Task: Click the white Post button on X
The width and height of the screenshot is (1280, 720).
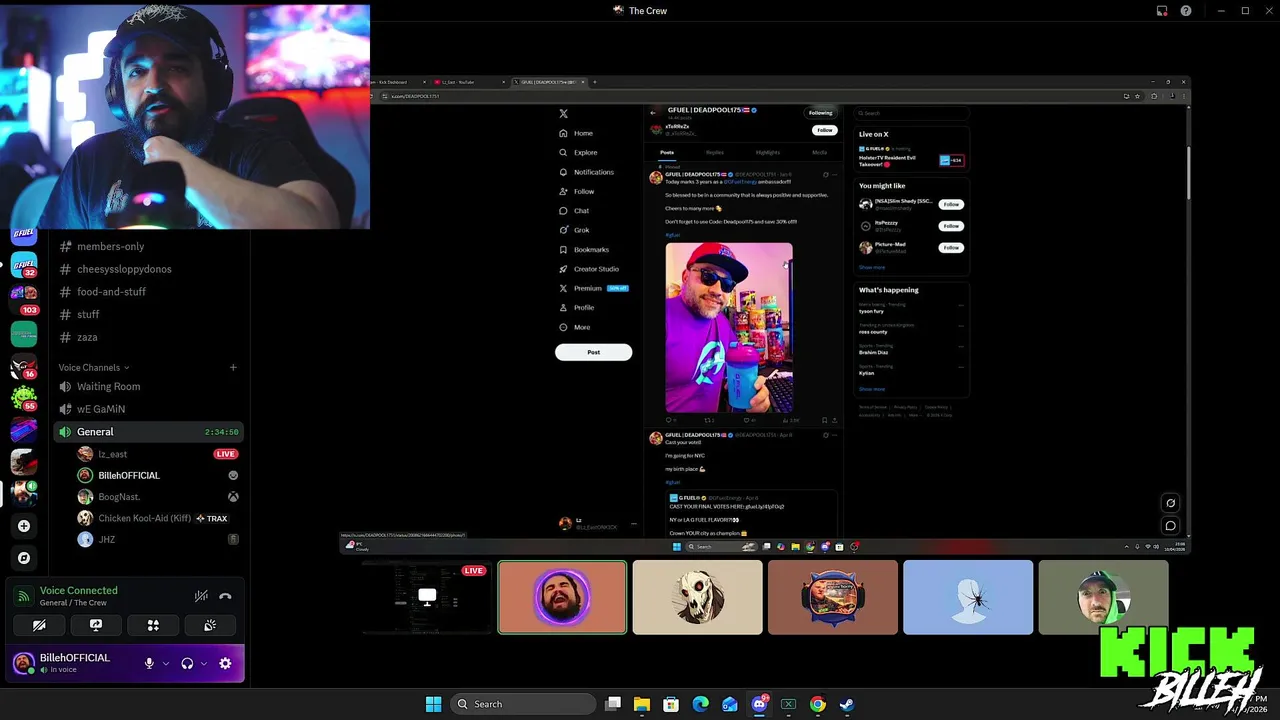Action: 594,352
